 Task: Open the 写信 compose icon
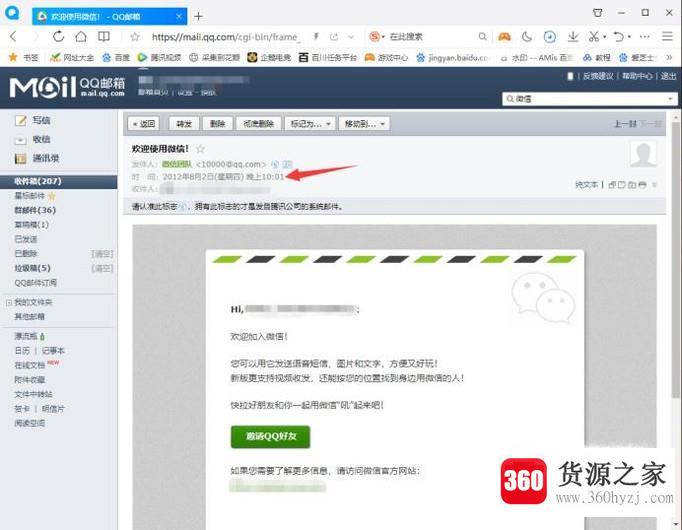pyautogui.click(x=20, y=120)
